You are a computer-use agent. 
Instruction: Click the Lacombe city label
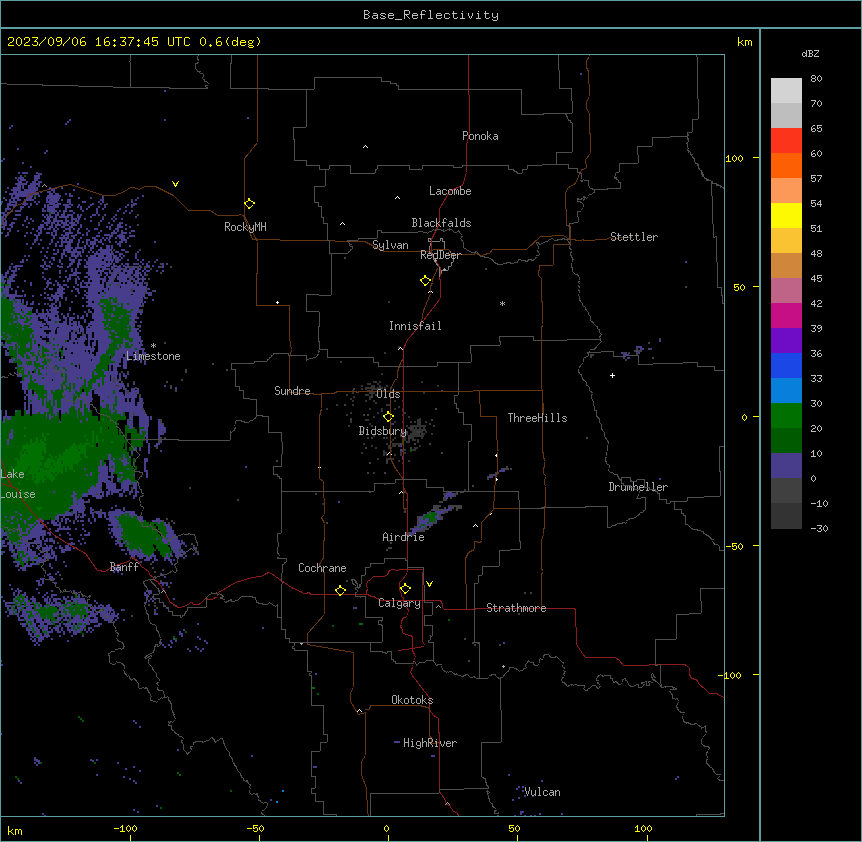coord(450,191)
